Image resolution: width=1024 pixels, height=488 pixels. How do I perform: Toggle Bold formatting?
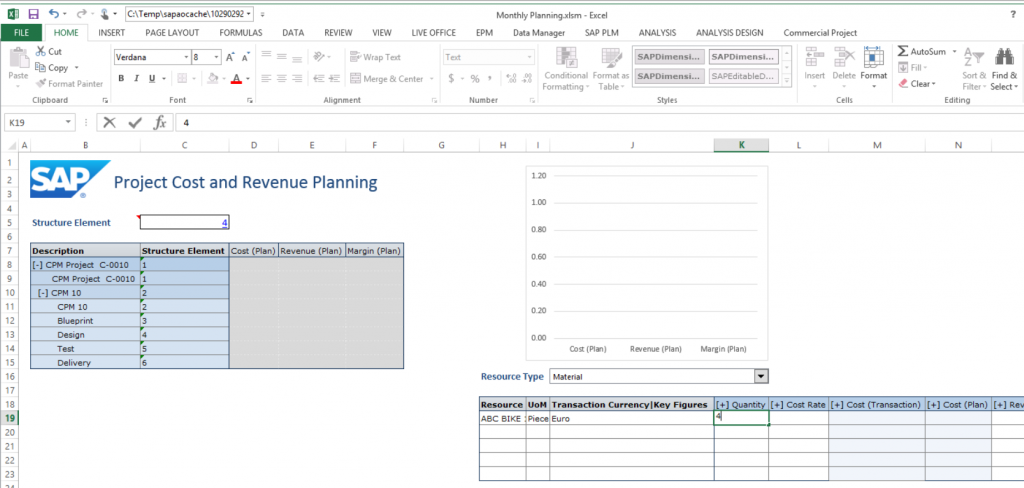click(x=121, y=79)
